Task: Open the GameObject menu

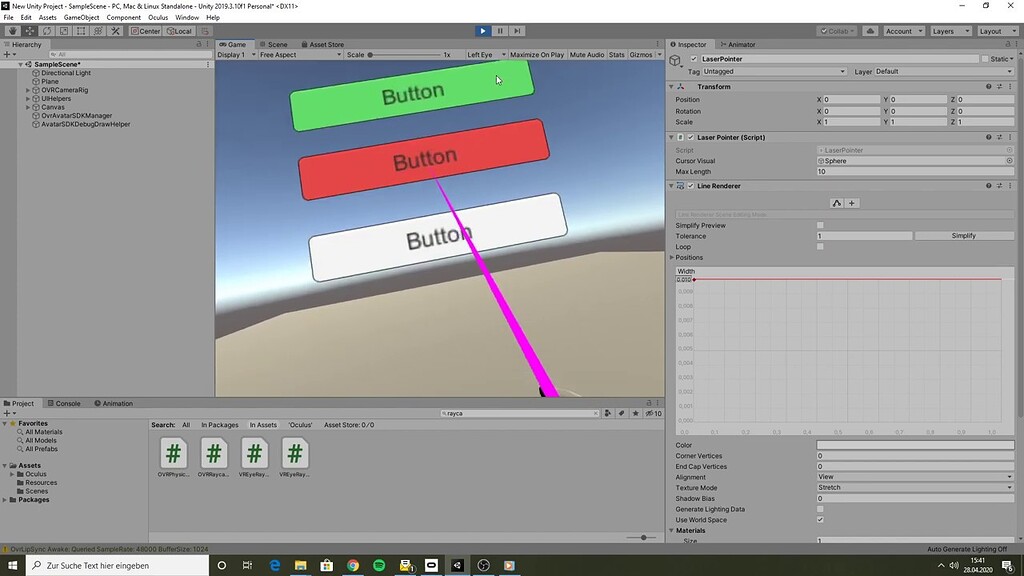Action: [80, 16]
